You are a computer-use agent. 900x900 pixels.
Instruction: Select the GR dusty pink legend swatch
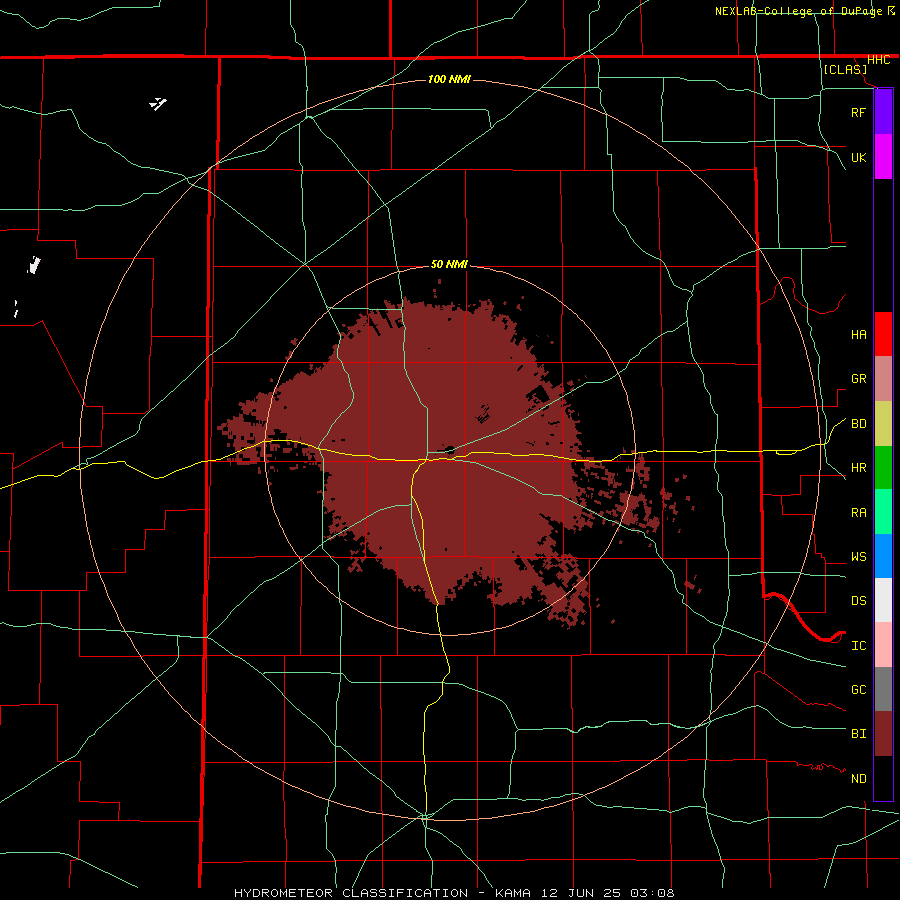coord(883,379)
